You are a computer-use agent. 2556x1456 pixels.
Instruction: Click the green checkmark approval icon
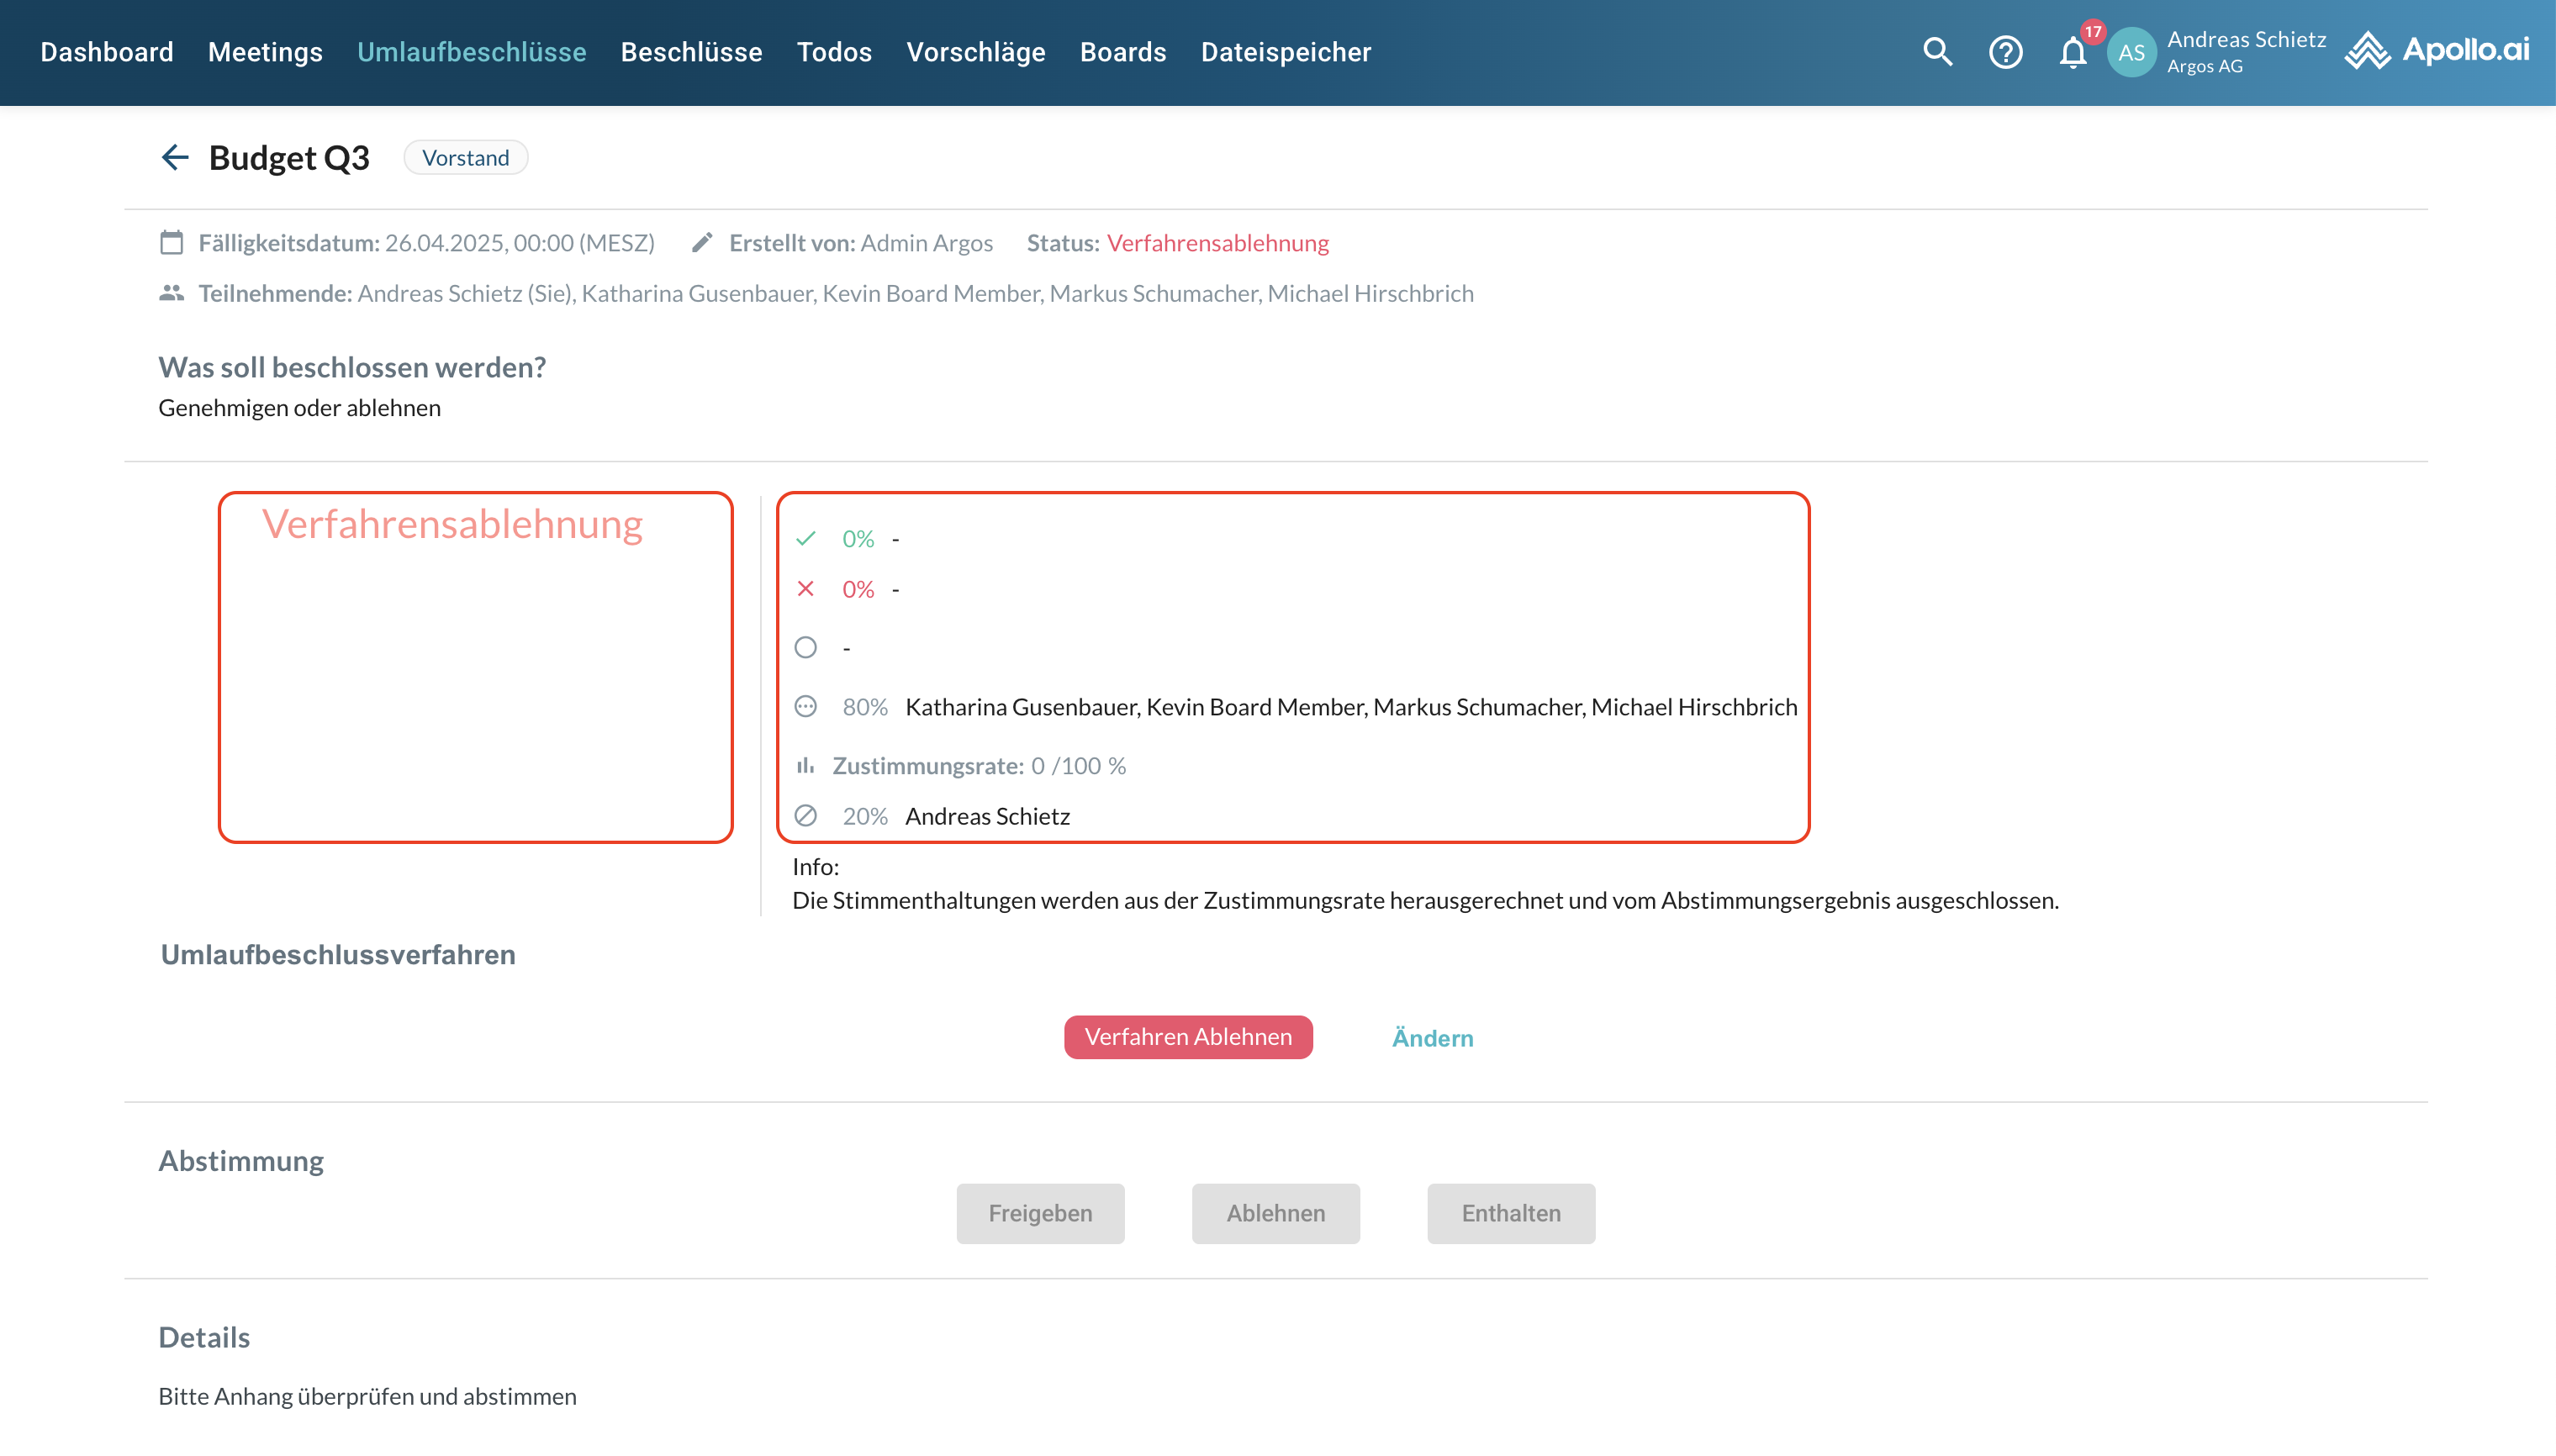click(x=806, y=538)
